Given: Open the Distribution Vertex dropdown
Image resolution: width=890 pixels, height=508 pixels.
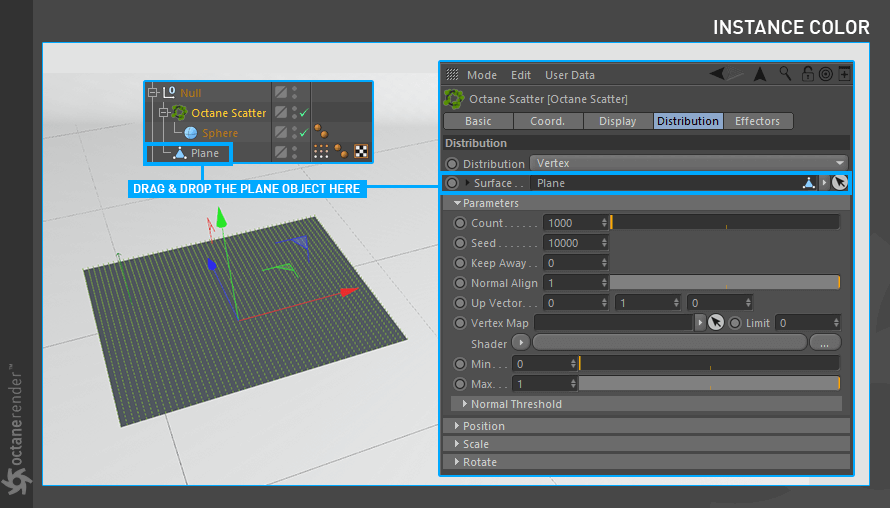Looking at the screenshot, I should pos(689,163).
